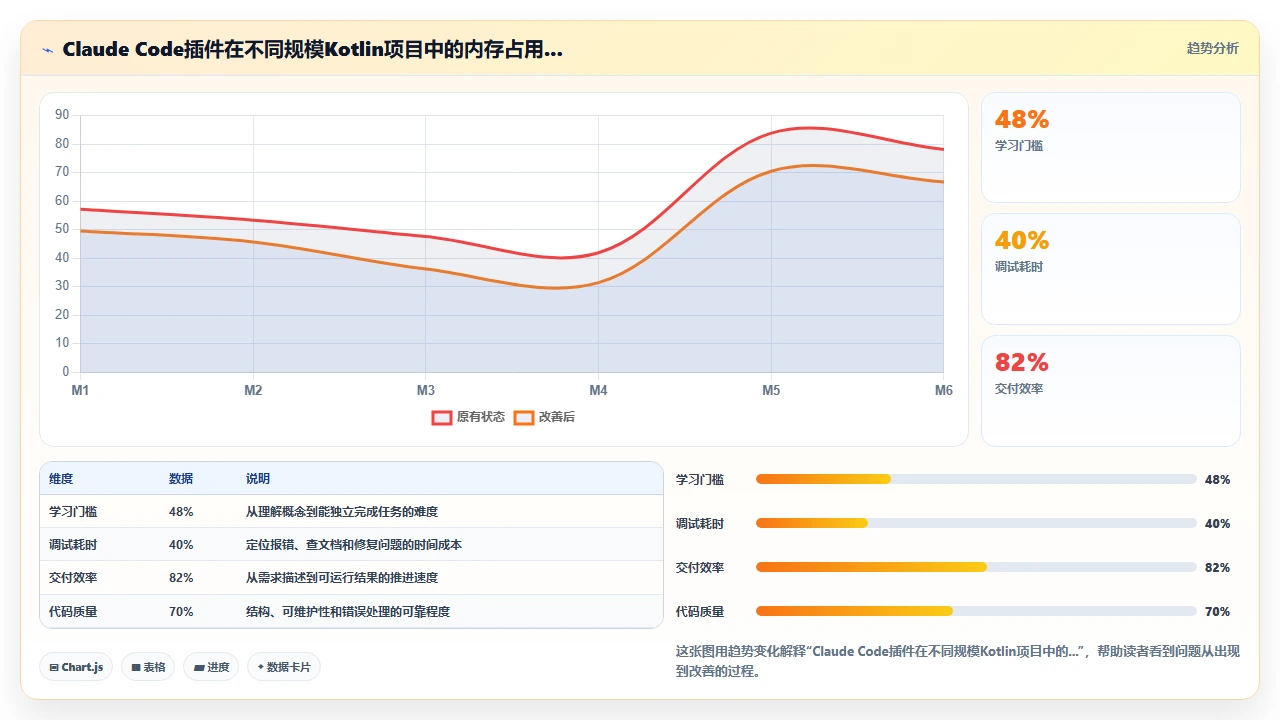Click the M6 x-axis label
This screenshot has width=1280, height=720.
pyautogui.click(x=944, y=390)
